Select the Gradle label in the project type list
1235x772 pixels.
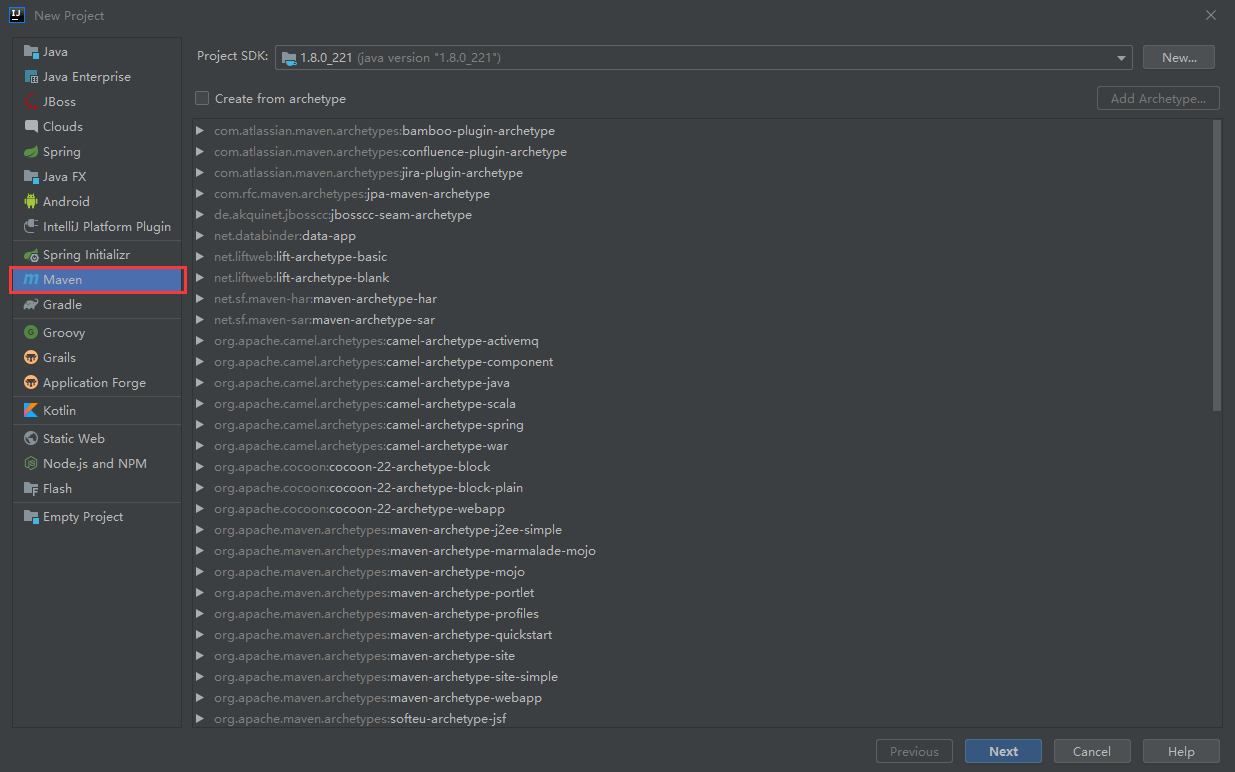[62, 305]
